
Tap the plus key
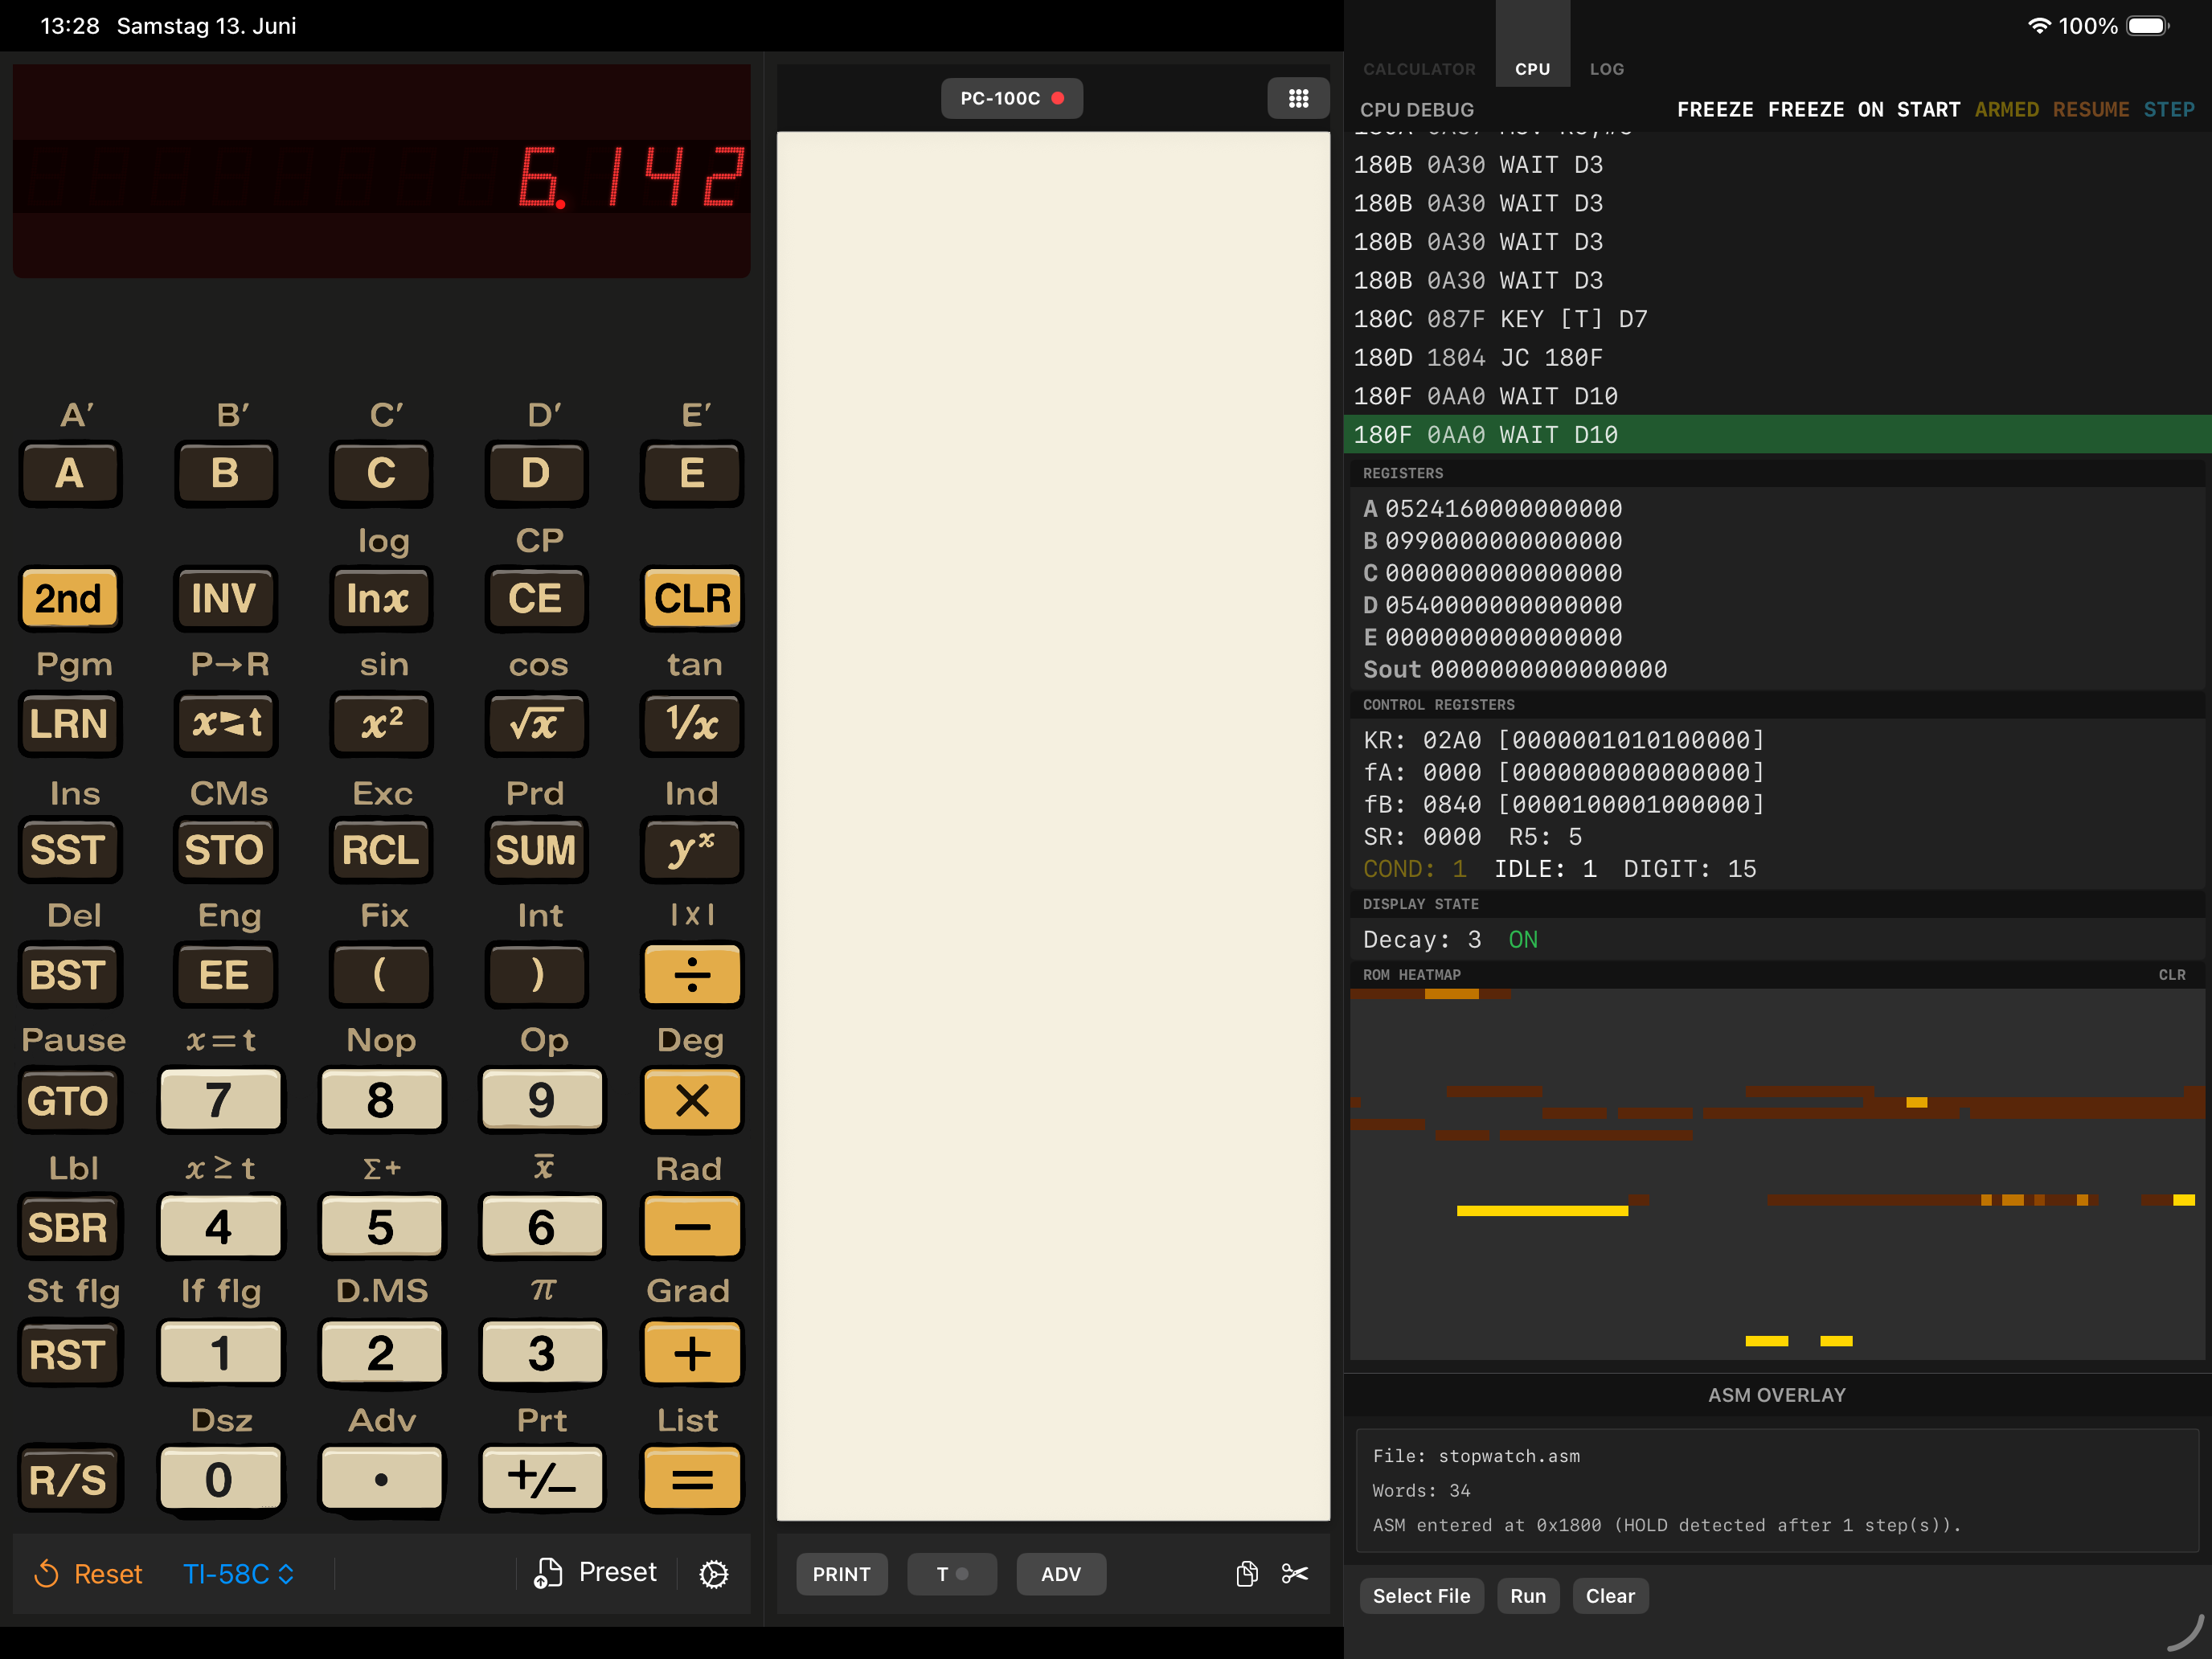click(692, 1354)
